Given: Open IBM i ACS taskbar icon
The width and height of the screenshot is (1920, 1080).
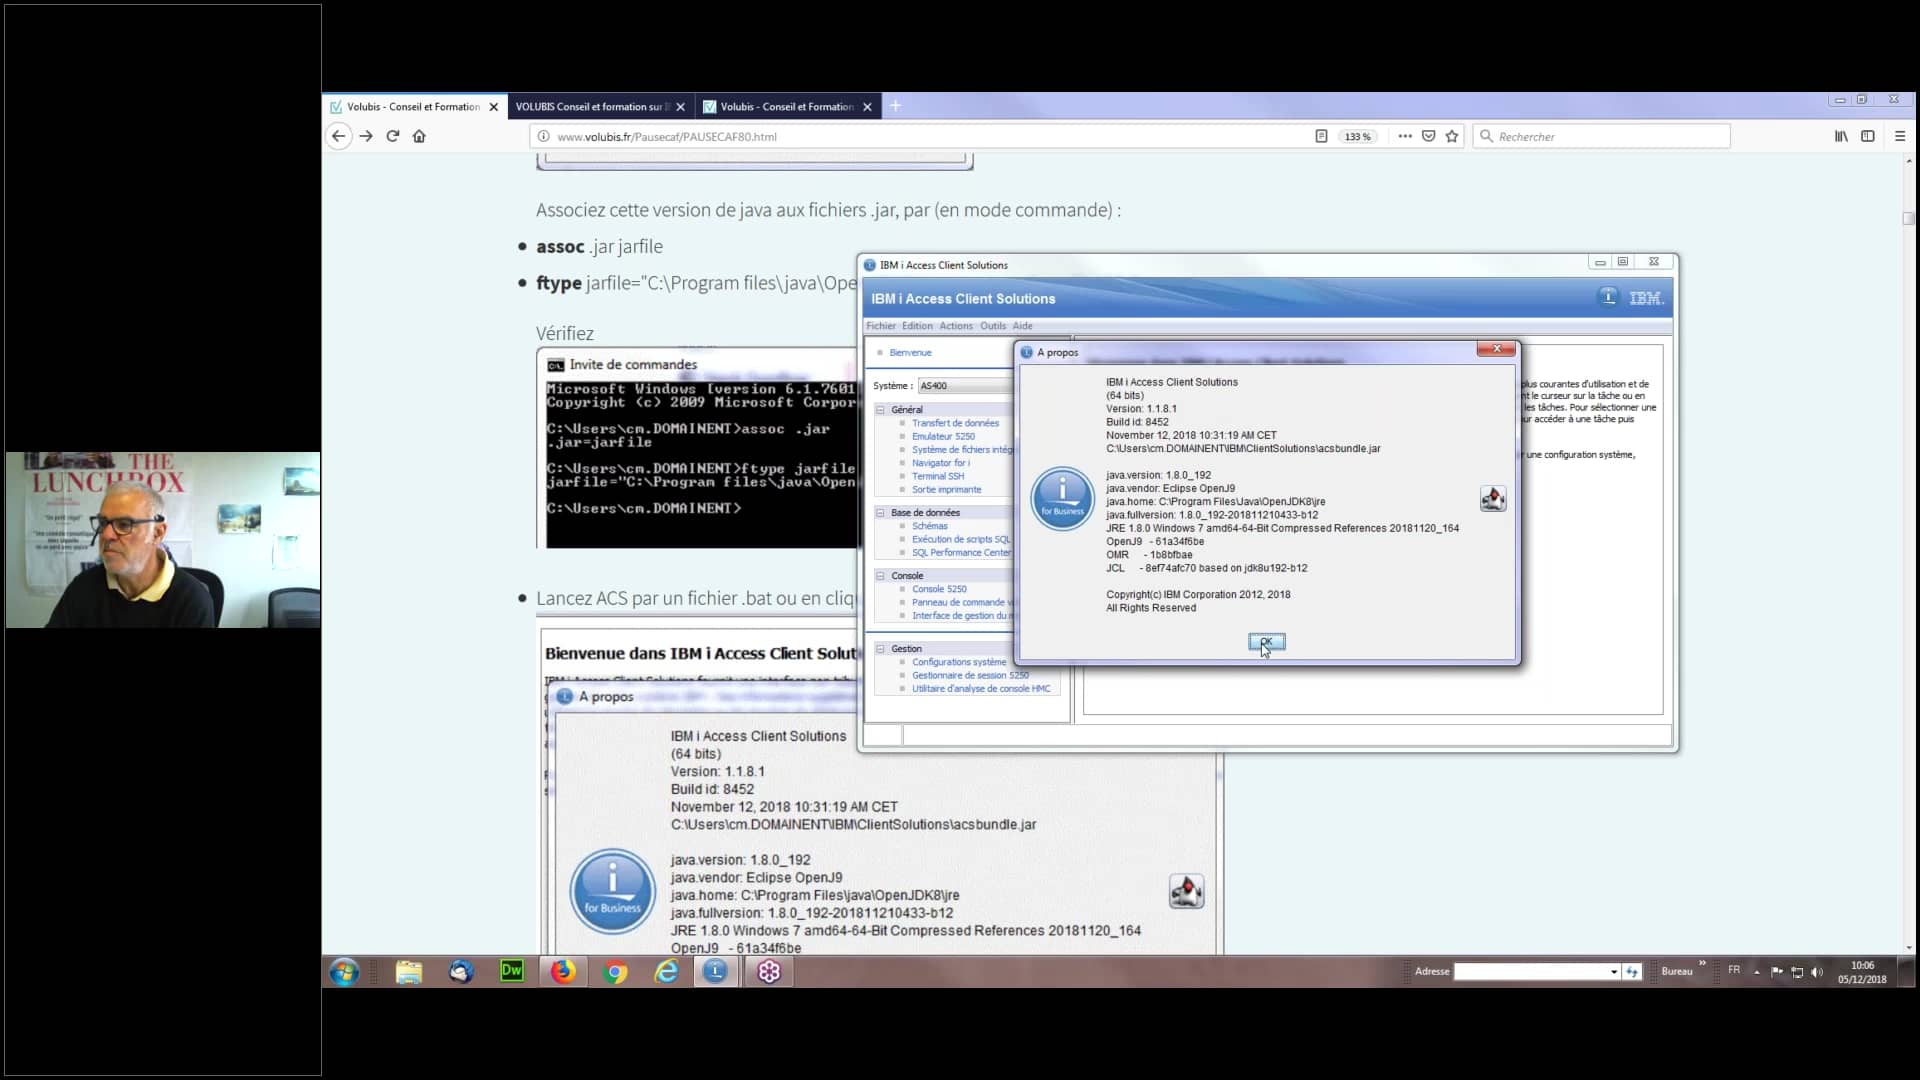Looking at the screenshot, I should pos(716,971).
